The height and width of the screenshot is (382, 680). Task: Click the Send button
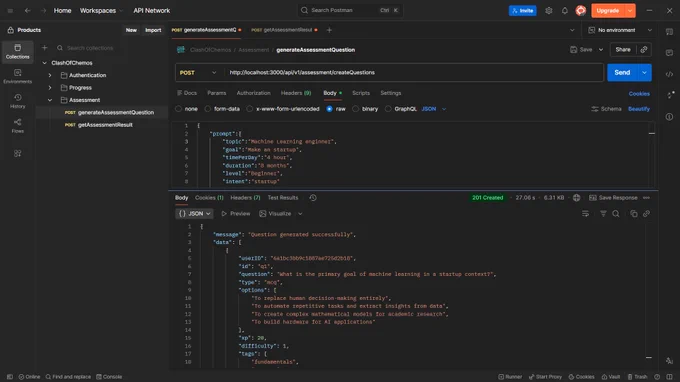tap(622, 73)
